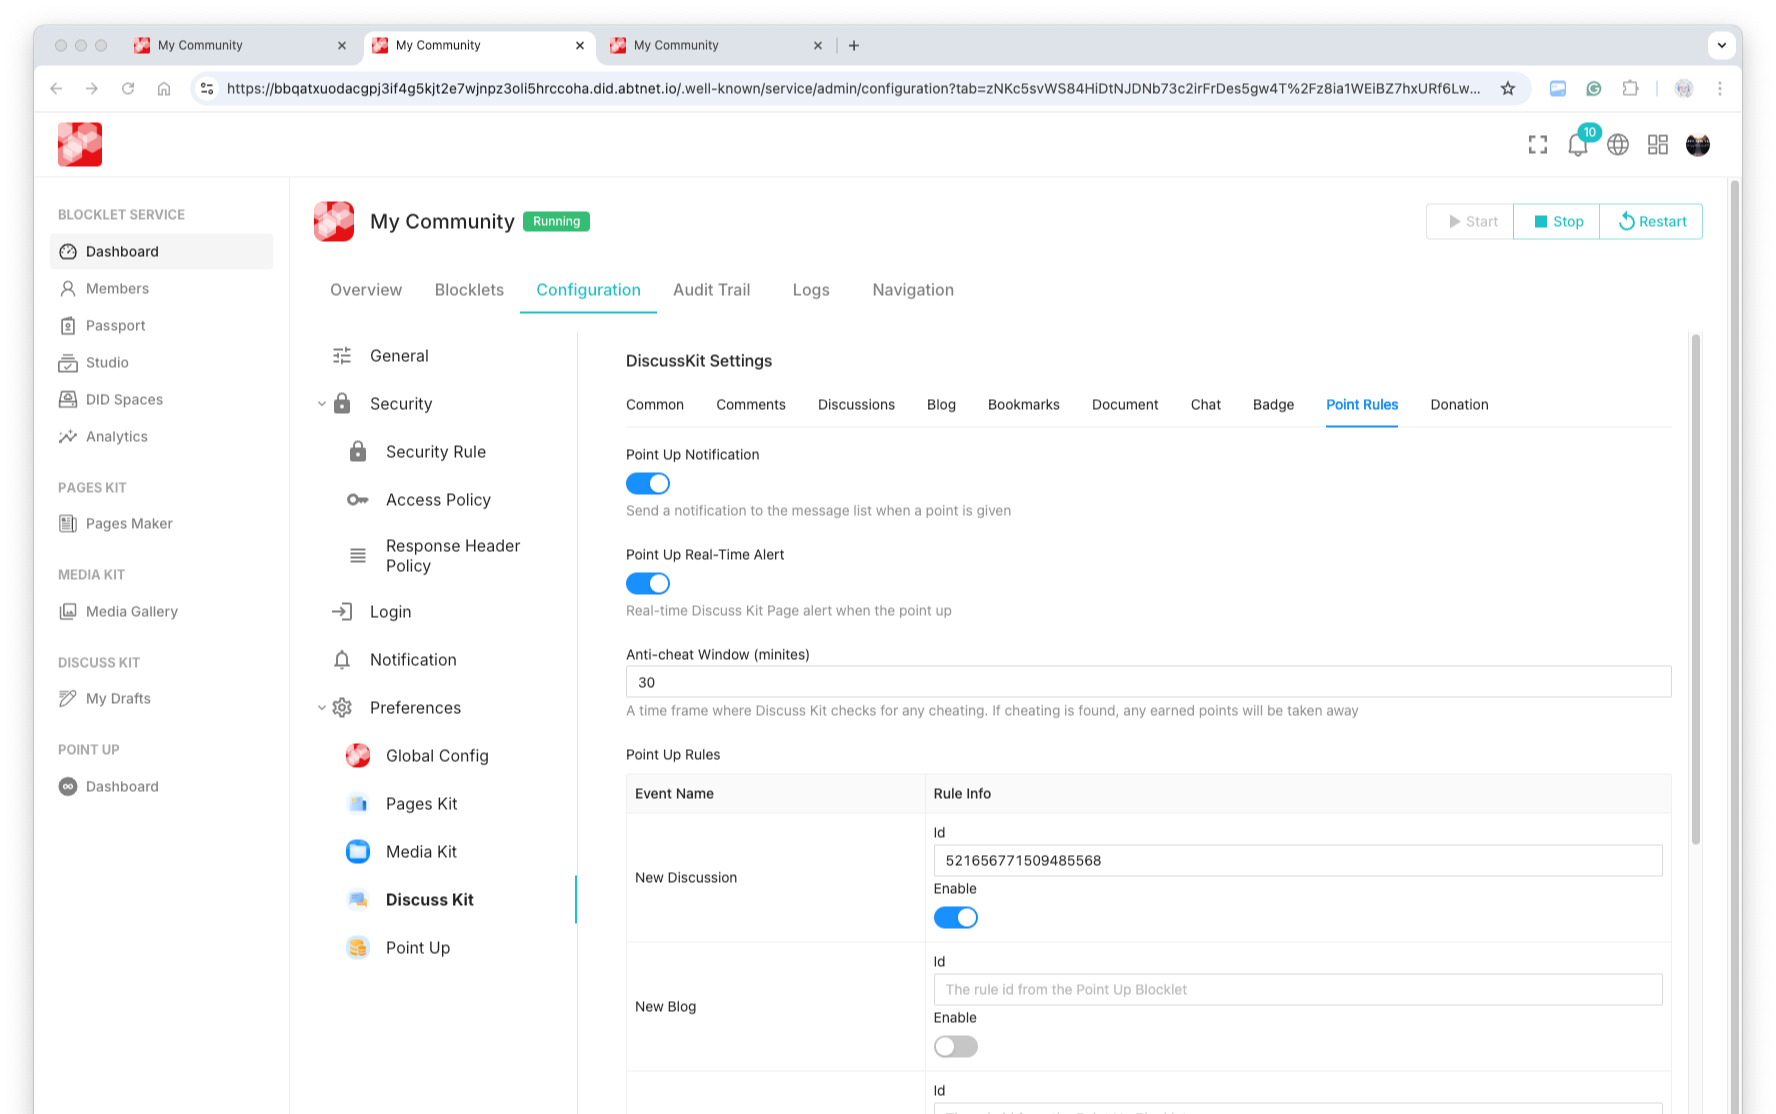Toggle fullscreen mode icon
1776x1114 pixels.
point(1537,145)
